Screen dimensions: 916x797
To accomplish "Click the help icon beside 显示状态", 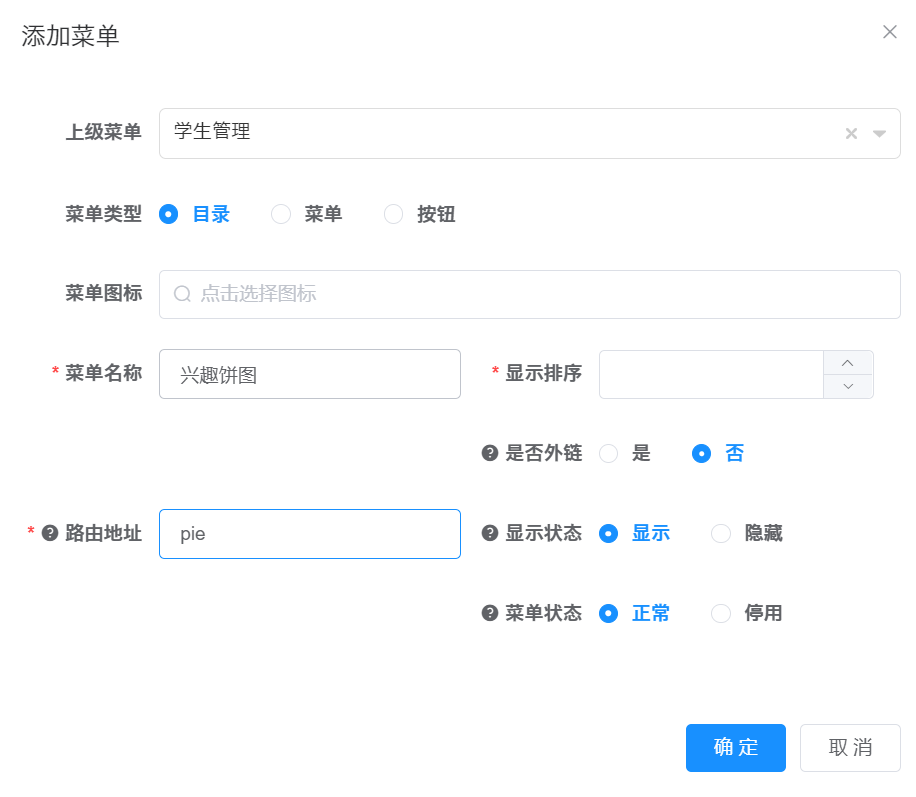I will coord(490,533).
